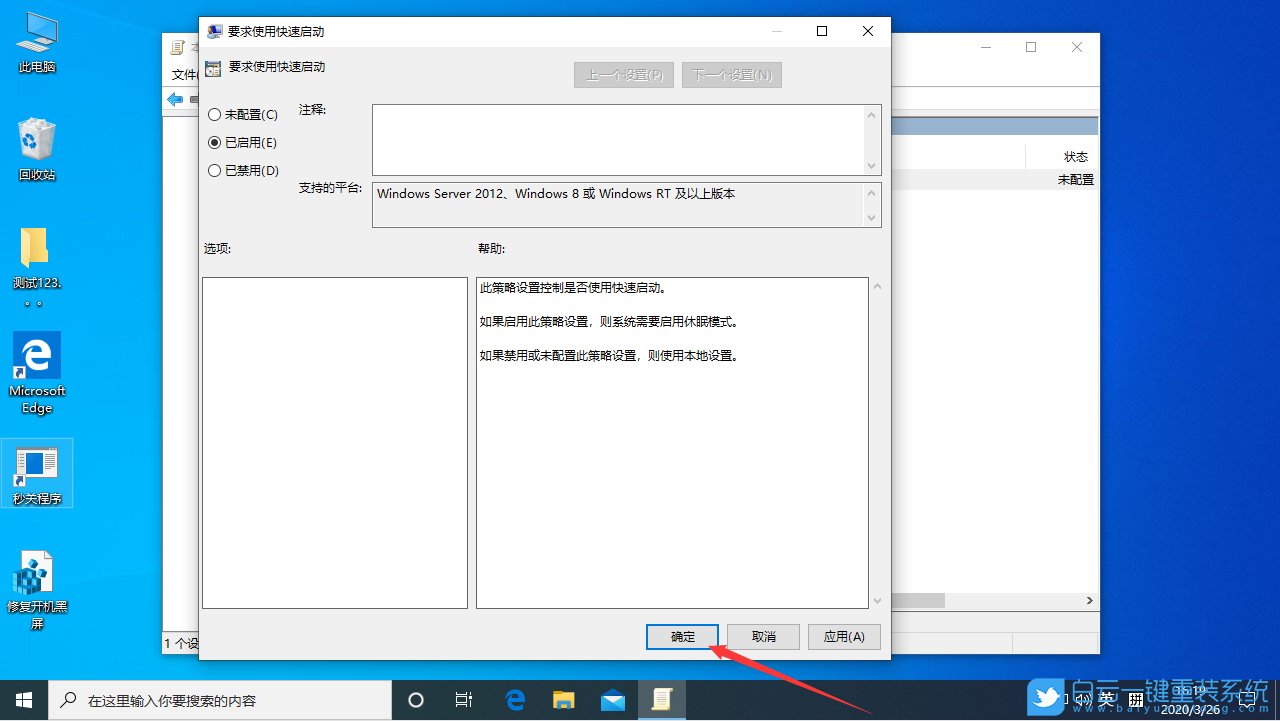Open Cortana search from the taskbar

click(x=415, y=699)
